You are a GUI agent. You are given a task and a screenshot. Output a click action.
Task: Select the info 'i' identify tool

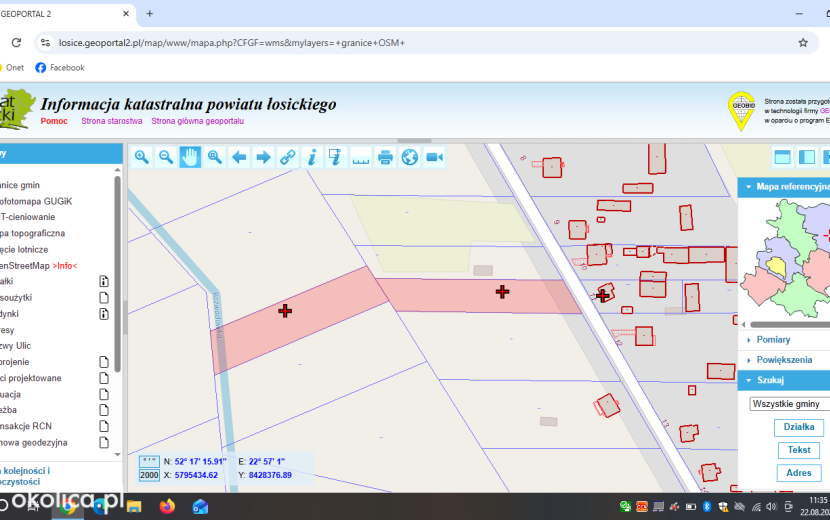(312, 157)
